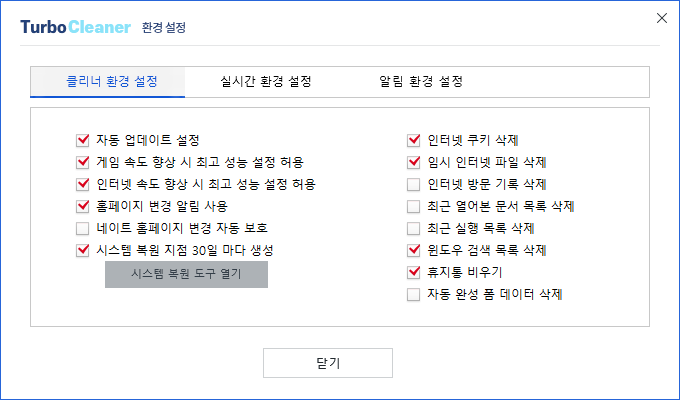This screenshot has width=680, height=400.
Task: Disable 홈페이지 변경 알림 사용 option
Action: (82, 206)
